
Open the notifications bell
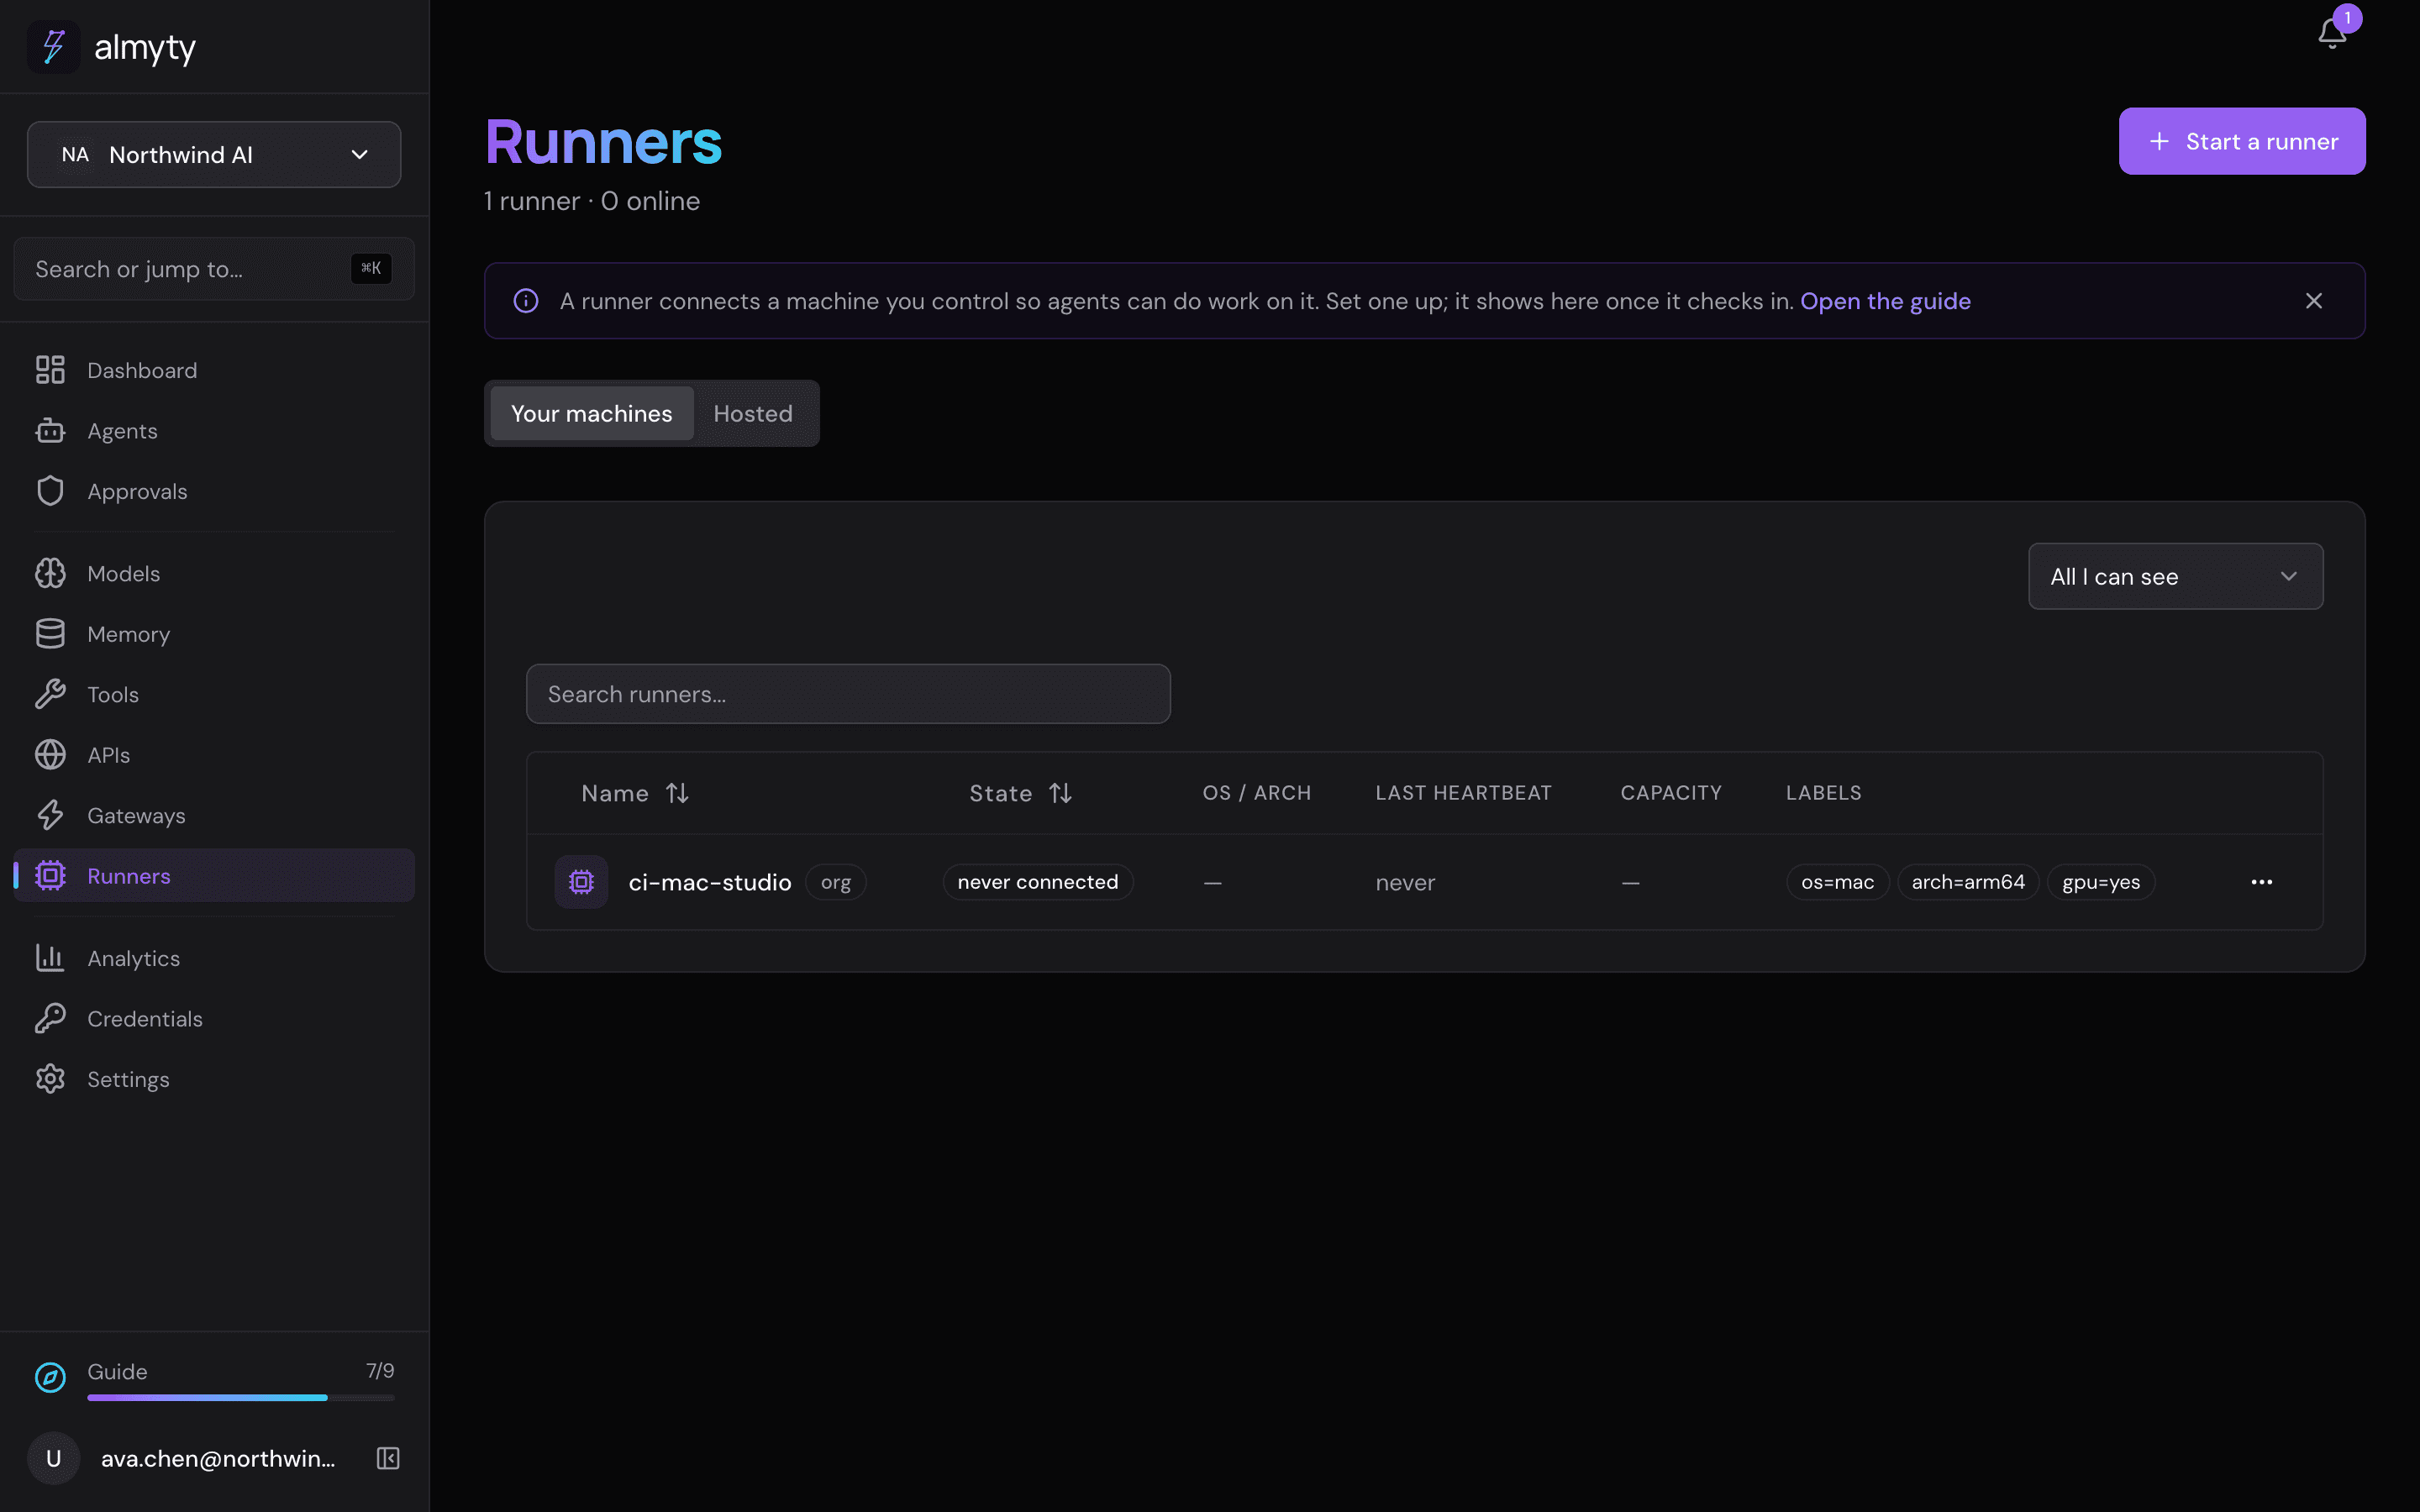pos(2331,33)
